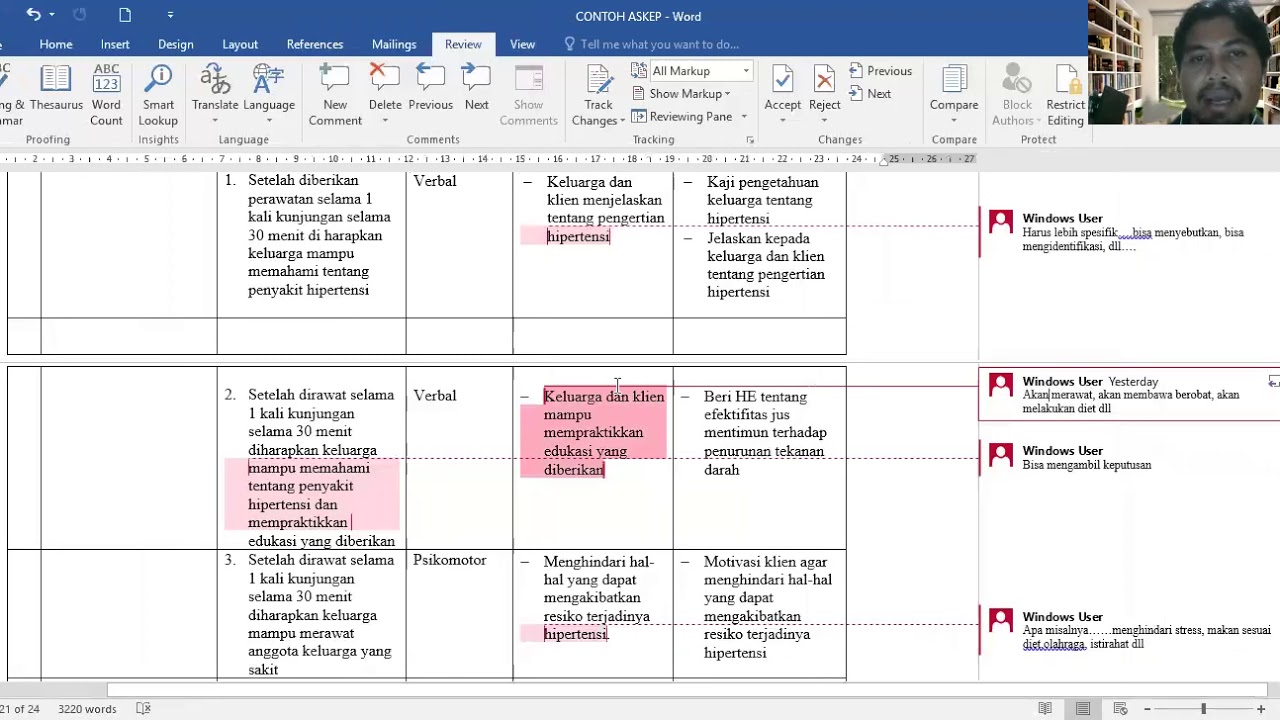
Task: Open the Layout tab
Action: 240,44
